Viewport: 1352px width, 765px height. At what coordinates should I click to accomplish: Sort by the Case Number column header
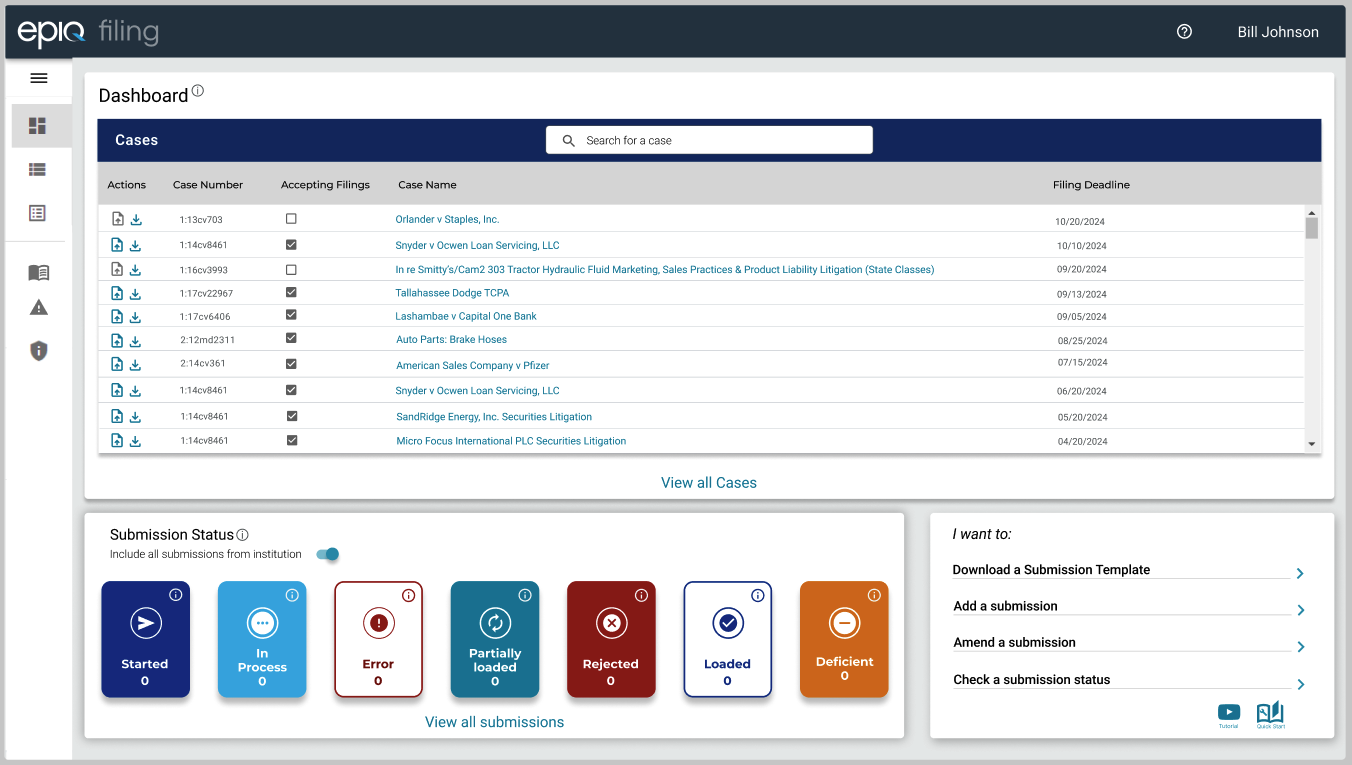(x=208, y=185)
